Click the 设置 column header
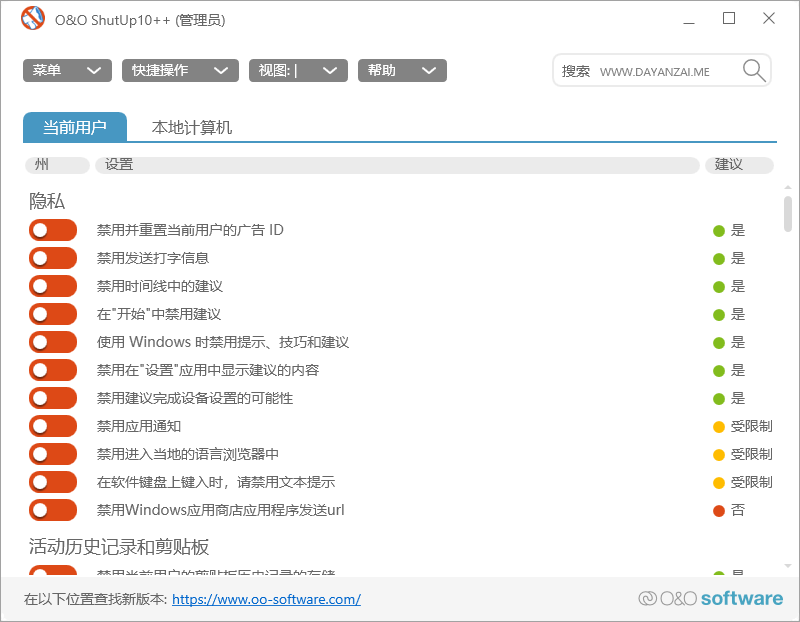The height and width of the screenshot is (622, 800). (x=397, y=165)
